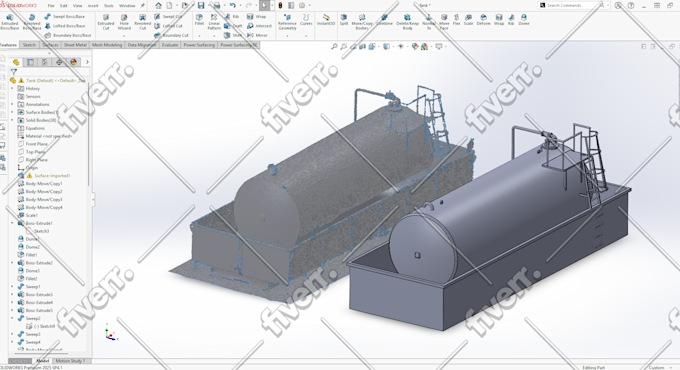Viewport: 680px width, 370px height.
Task: Click the Rebuild traffic light icon
Action: (x=280, y=6)
